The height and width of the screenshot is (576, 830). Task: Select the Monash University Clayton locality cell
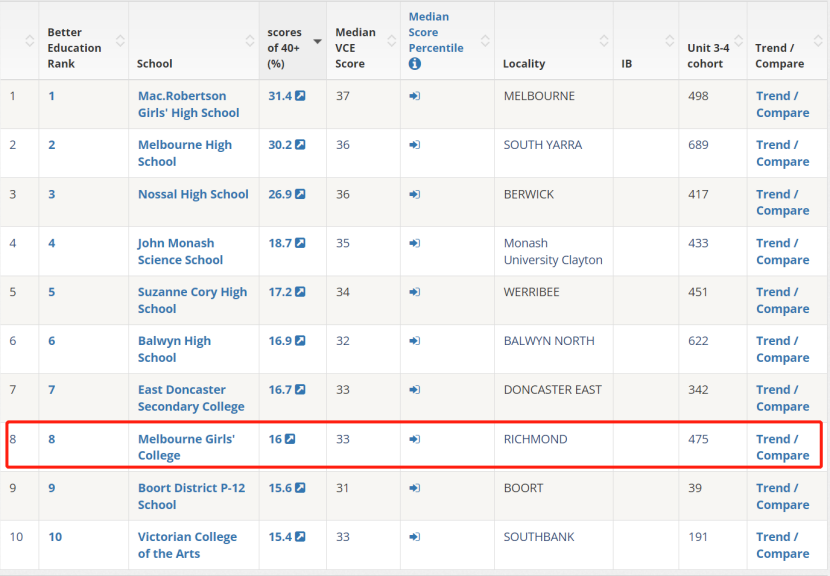click(554, 251)
